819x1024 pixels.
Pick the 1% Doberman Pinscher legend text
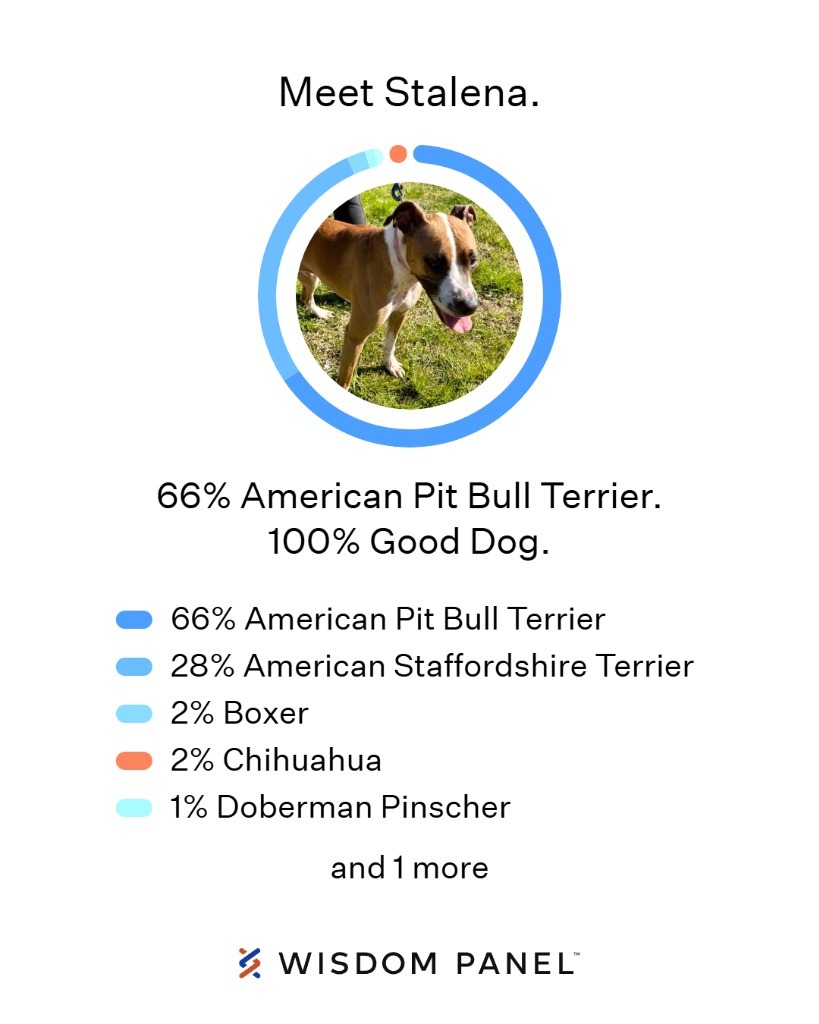341,807
